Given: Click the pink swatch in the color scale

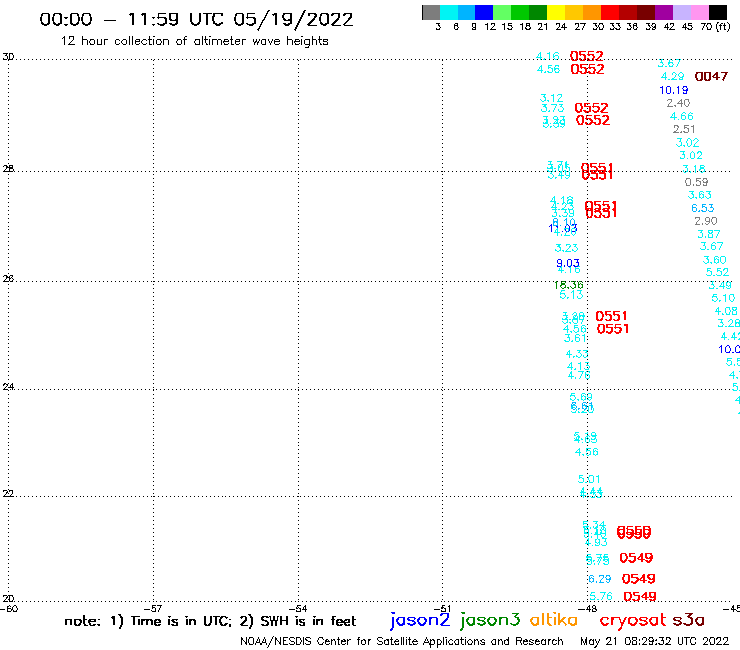Looking at the screenshot, I should (x=700, y=12).
